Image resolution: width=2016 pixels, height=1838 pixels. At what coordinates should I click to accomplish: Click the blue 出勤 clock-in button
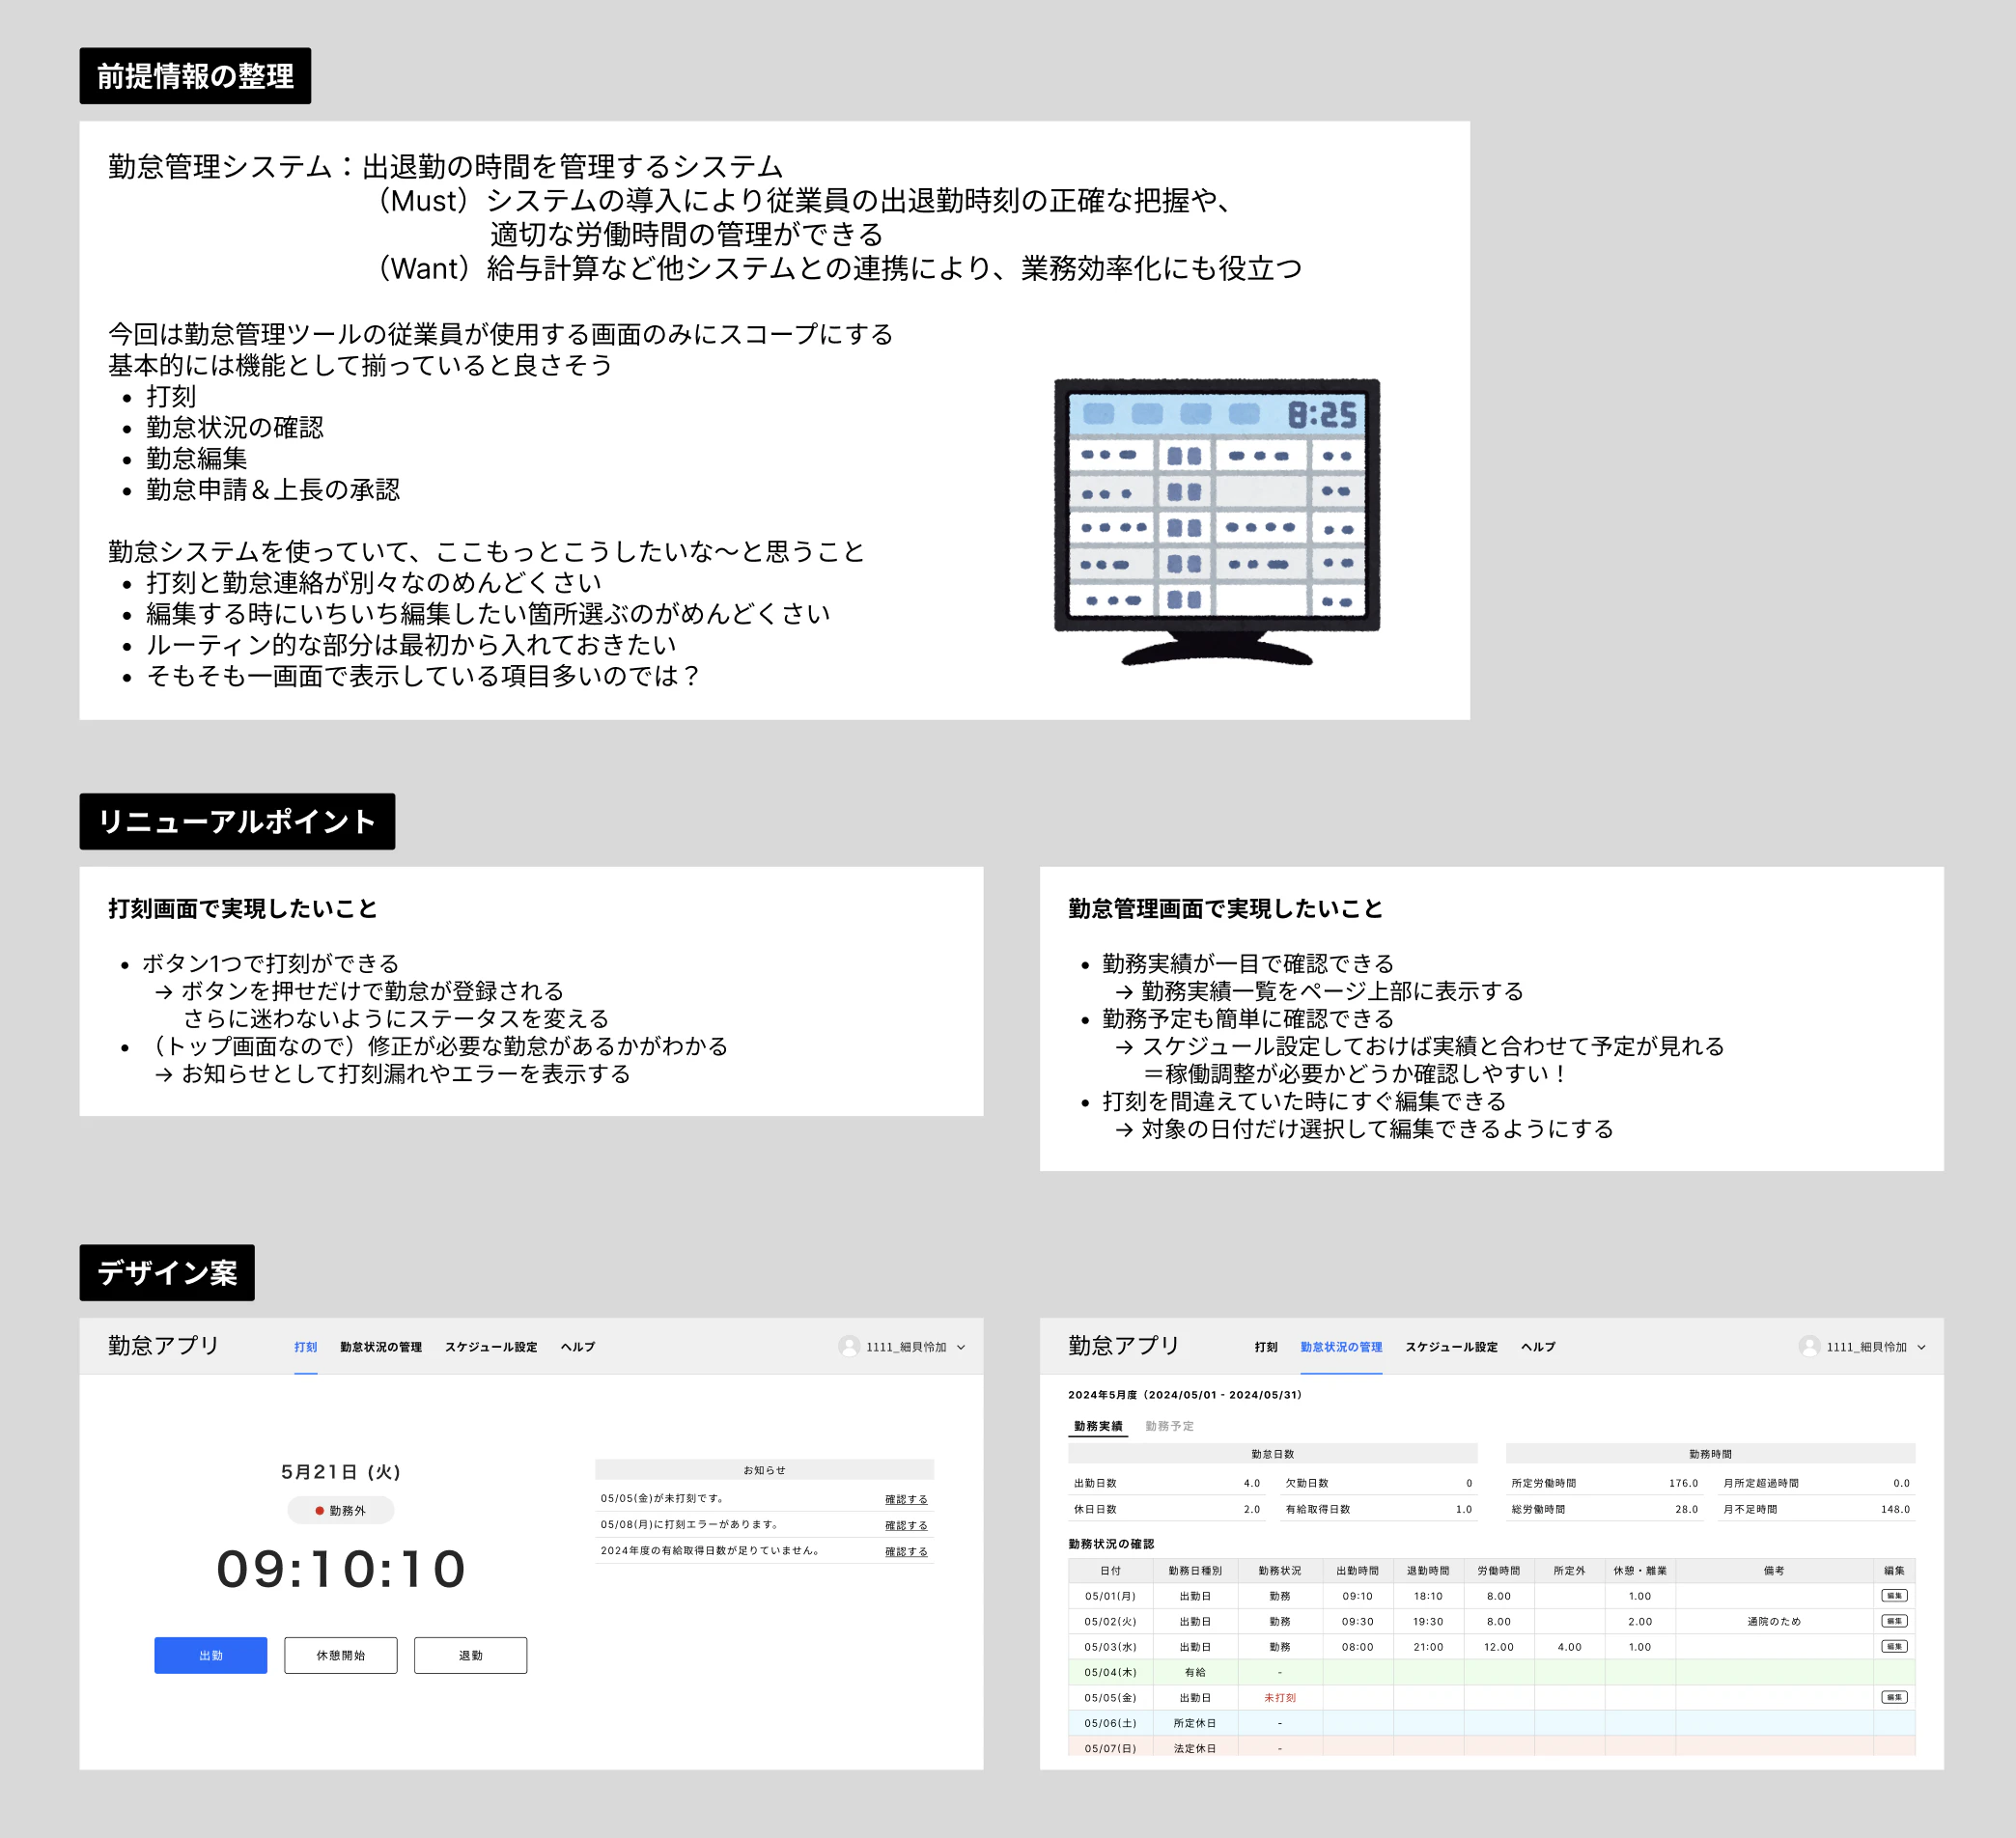click(x=210, y=1655)
